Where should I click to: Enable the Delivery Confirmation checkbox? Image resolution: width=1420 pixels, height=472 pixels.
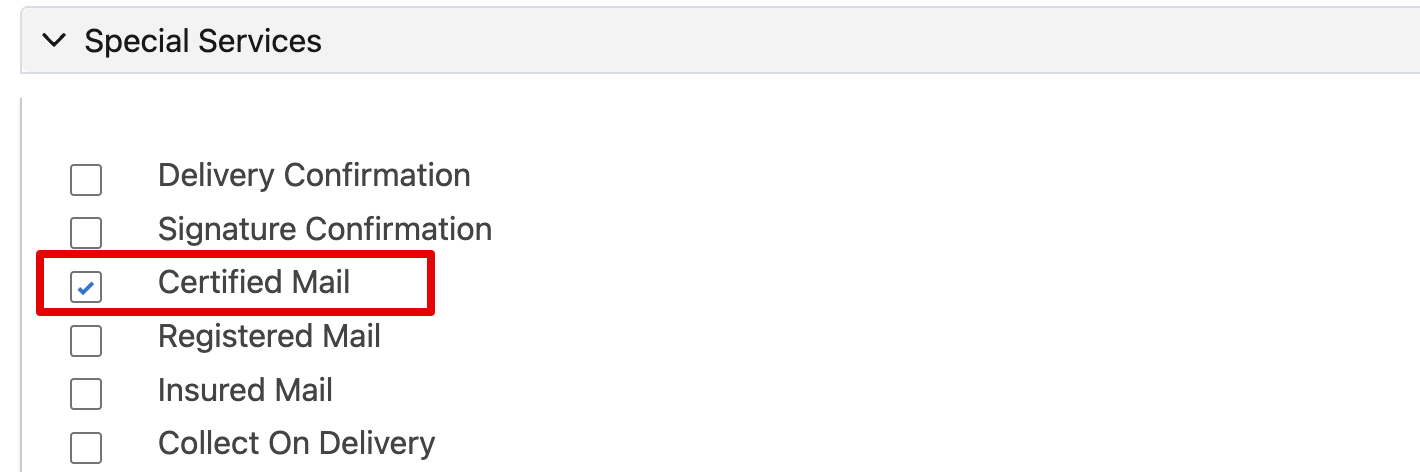86,180
